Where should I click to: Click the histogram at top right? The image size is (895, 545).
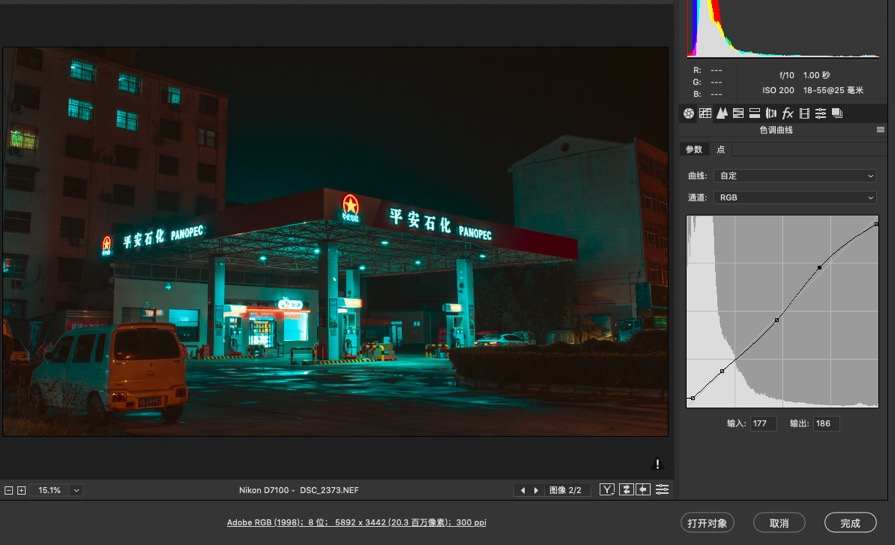click(x=783, y=29)
